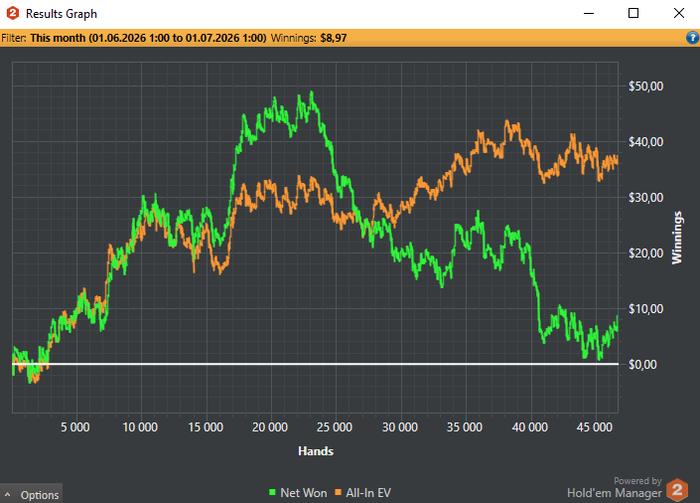Click the 'Powered by' text
Viewport: 700px width, 503px height.
click(x=638, y=481)
